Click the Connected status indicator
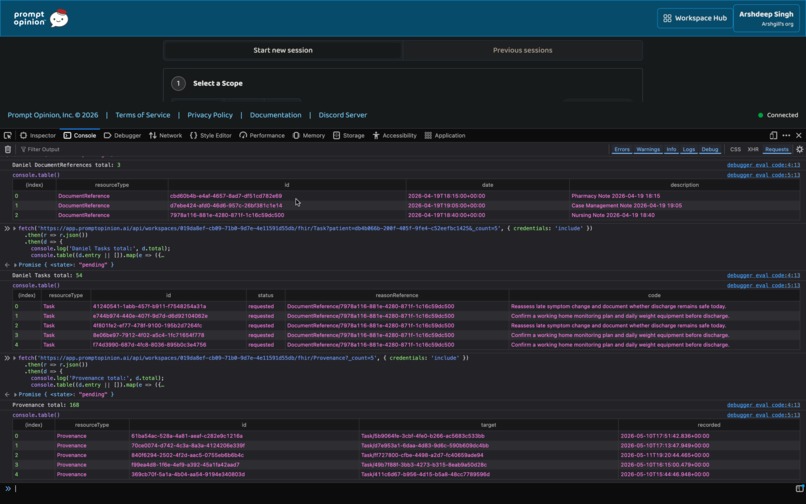806x504 pixels. pos(778,115)
